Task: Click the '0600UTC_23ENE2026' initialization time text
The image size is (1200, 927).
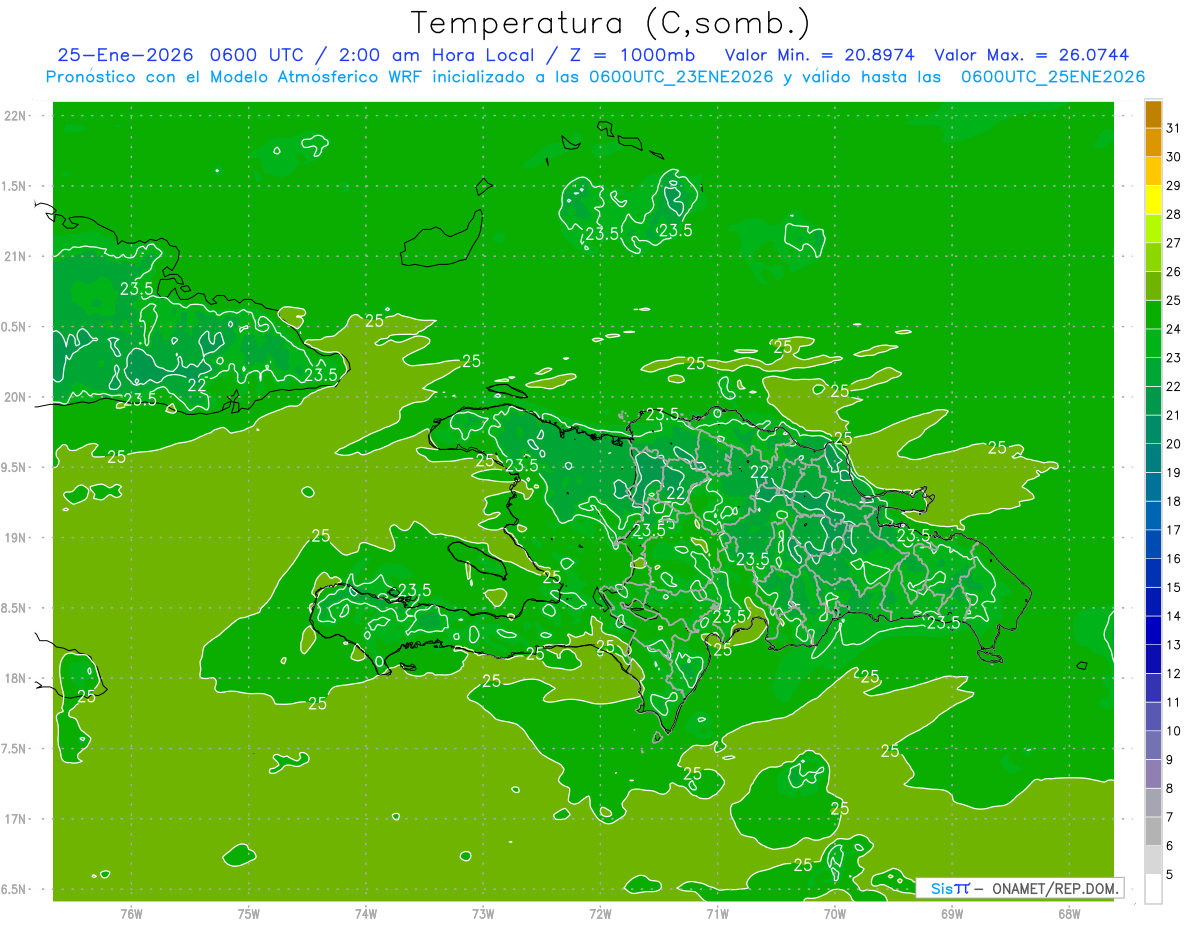Action: click(x=681, y=77)
